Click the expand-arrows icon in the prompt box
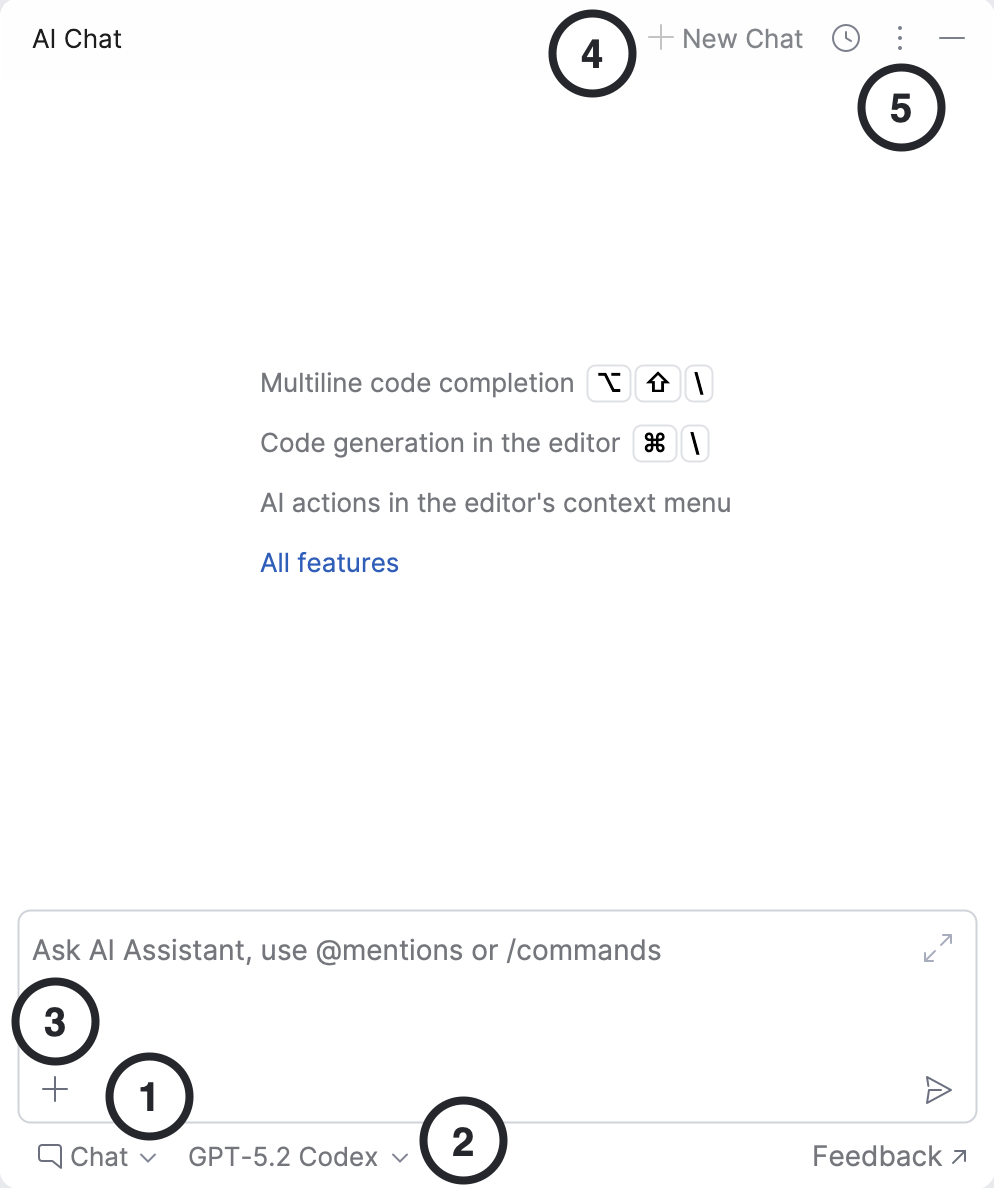Image resolution: width=994 pixels, height=1188 pixels. coord(938,948)
